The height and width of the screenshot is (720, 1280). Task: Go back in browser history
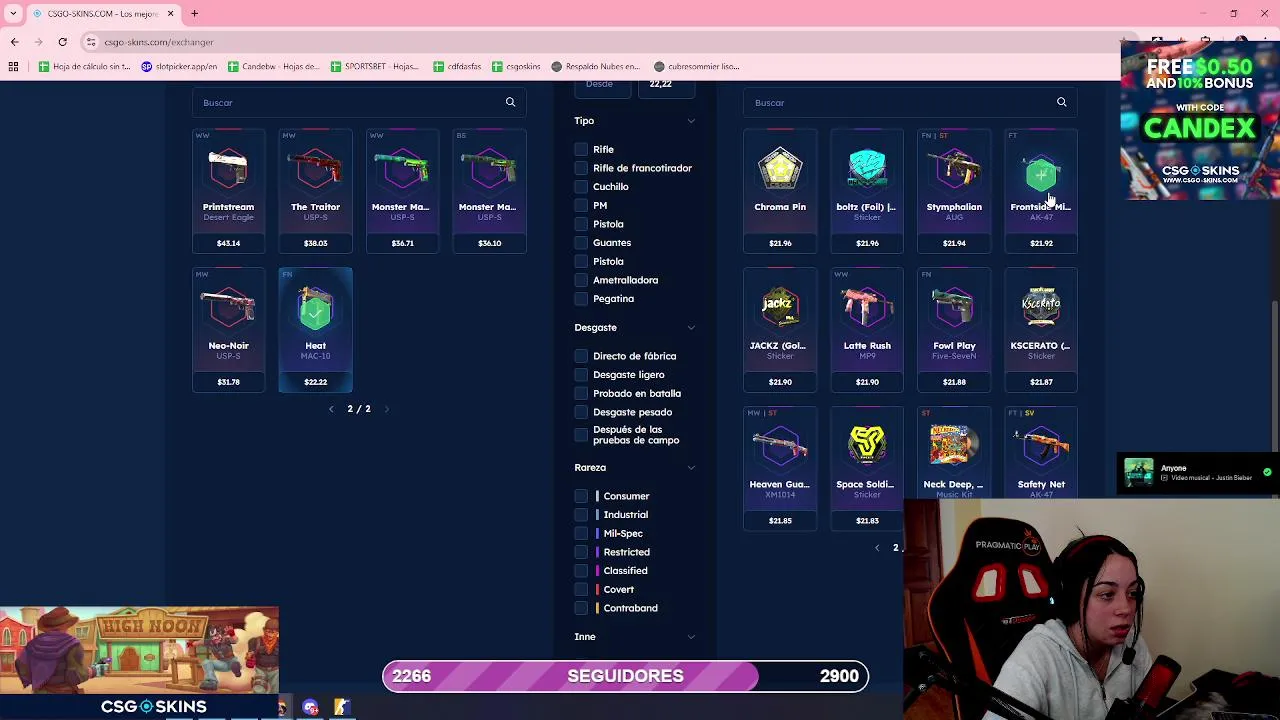[14, 42]
